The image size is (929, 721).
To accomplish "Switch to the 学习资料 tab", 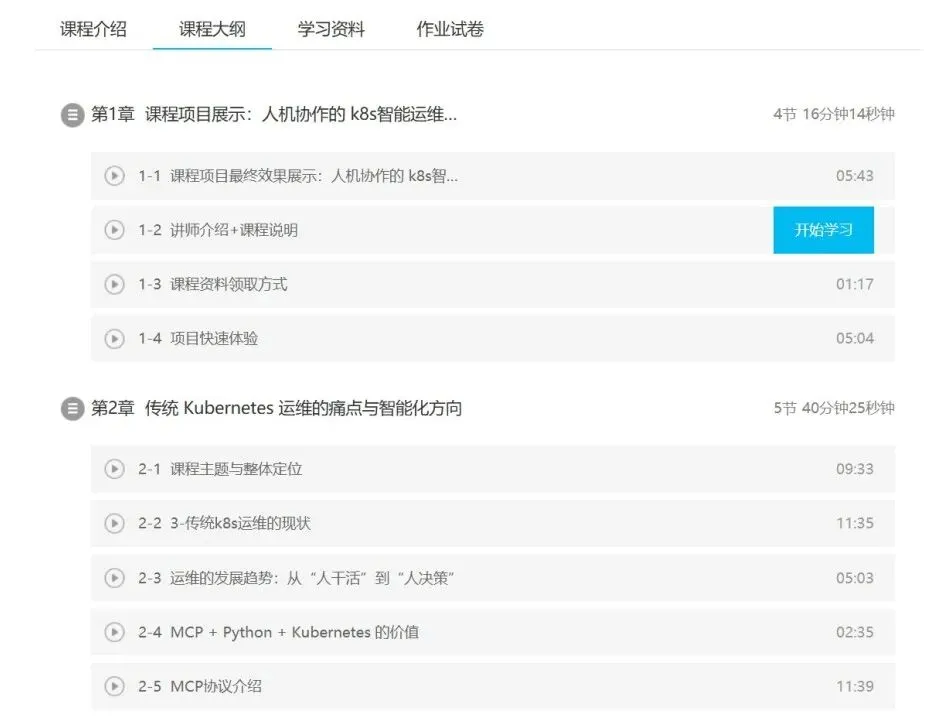I will point(331,29).
